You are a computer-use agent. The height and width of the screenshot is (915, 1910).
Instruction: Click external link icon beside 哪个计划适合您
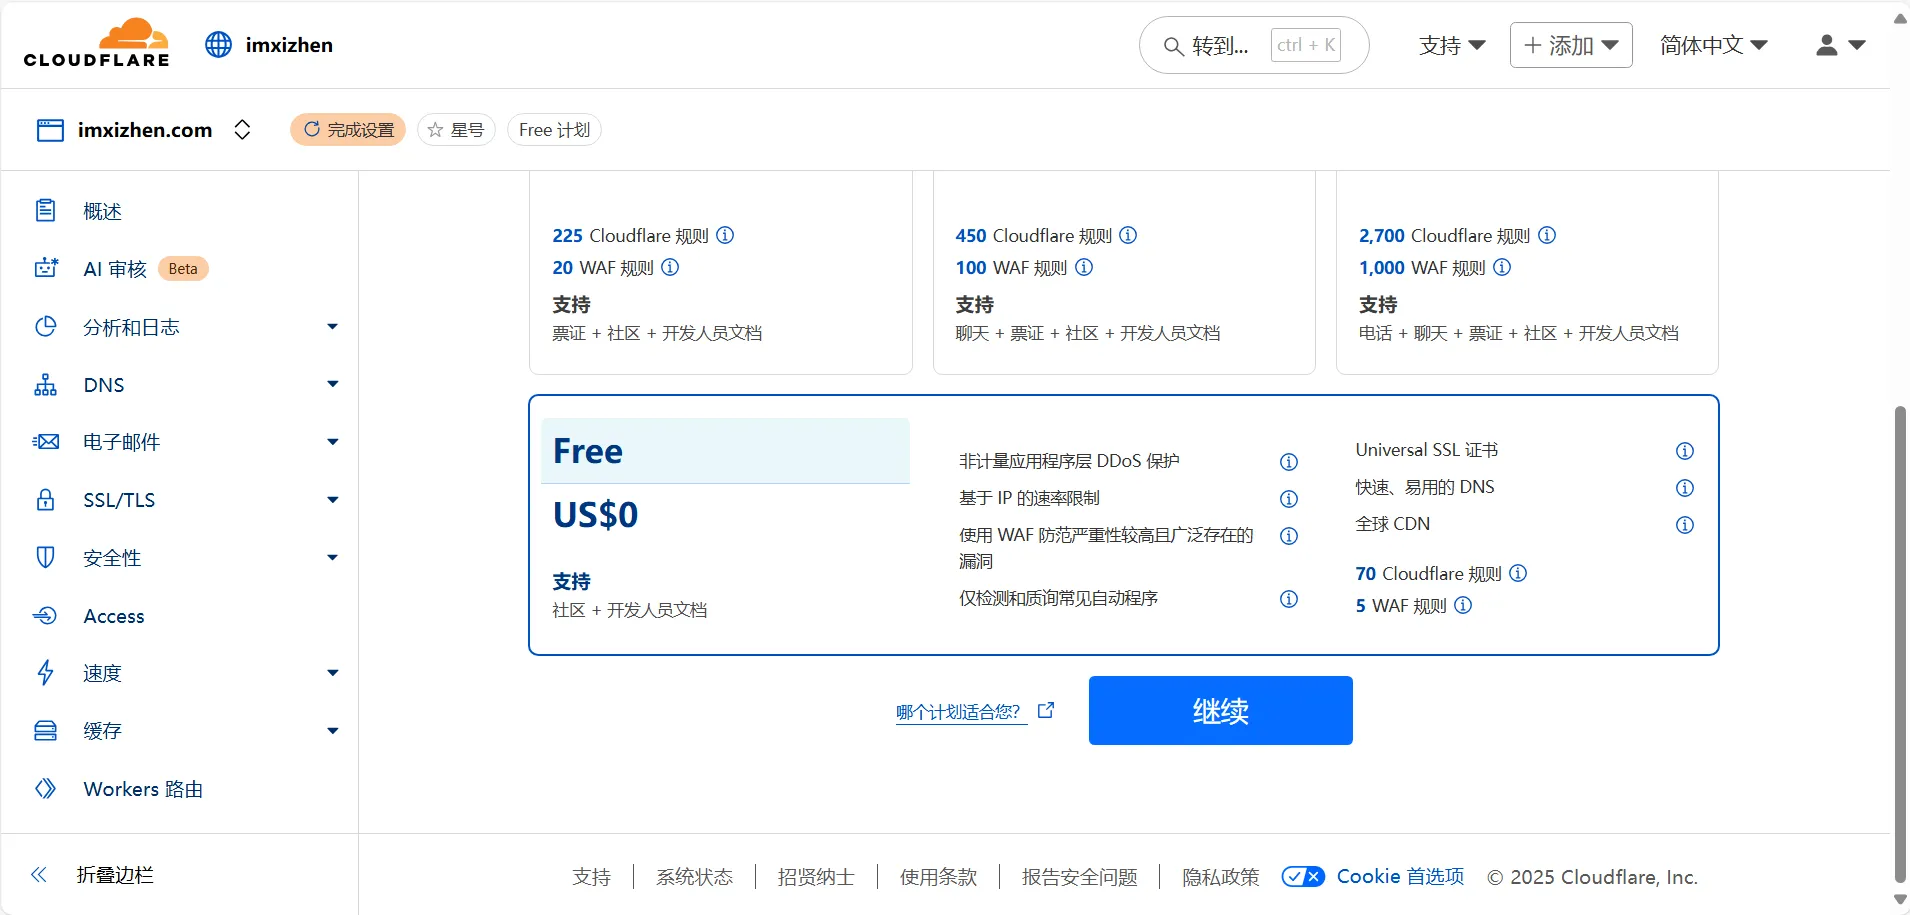pyautogui.click(x=1046, y=710)
